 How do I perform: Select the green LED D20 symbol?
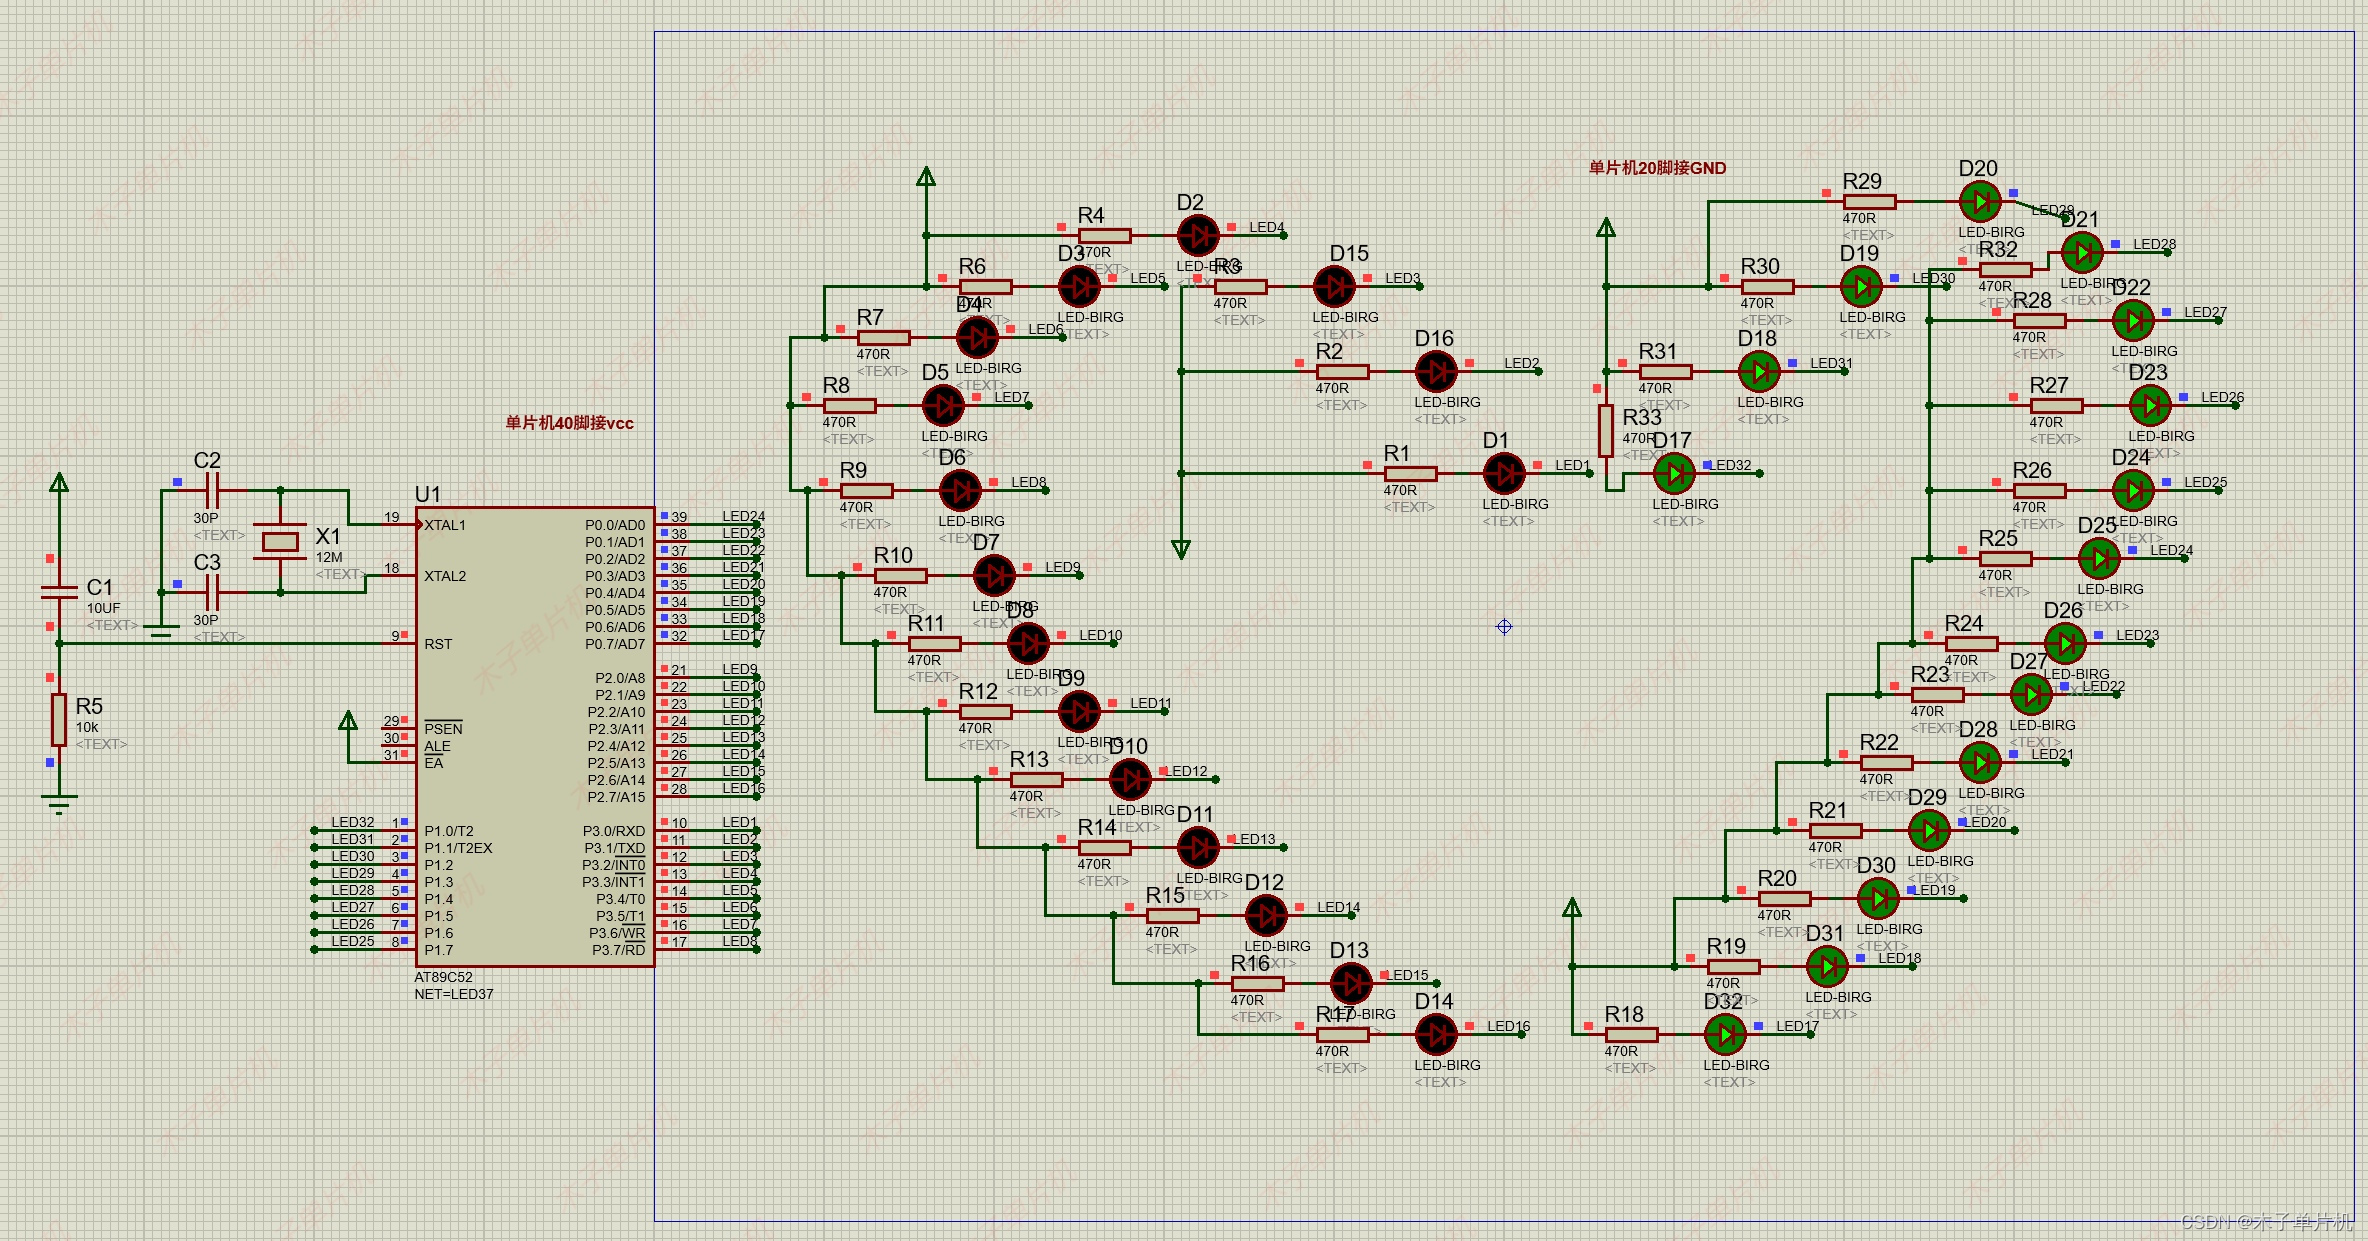pos(1979,202)
